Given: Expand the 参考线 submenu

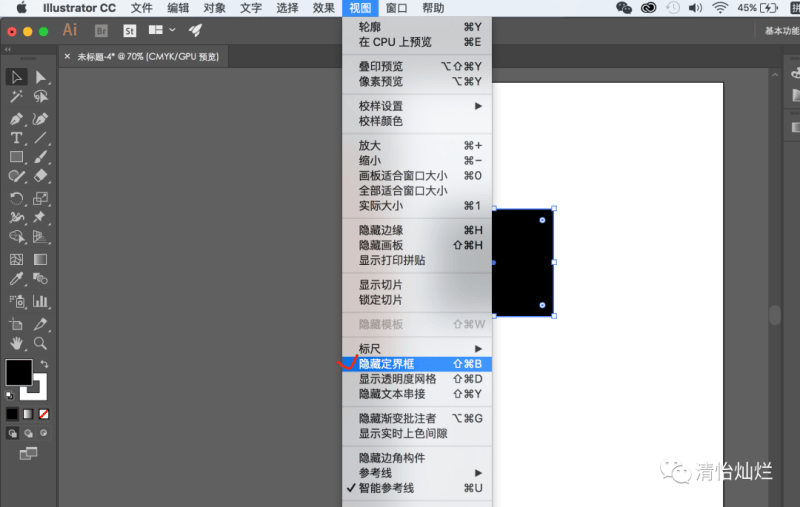Looking at the screenshot, I should [417, 473].
